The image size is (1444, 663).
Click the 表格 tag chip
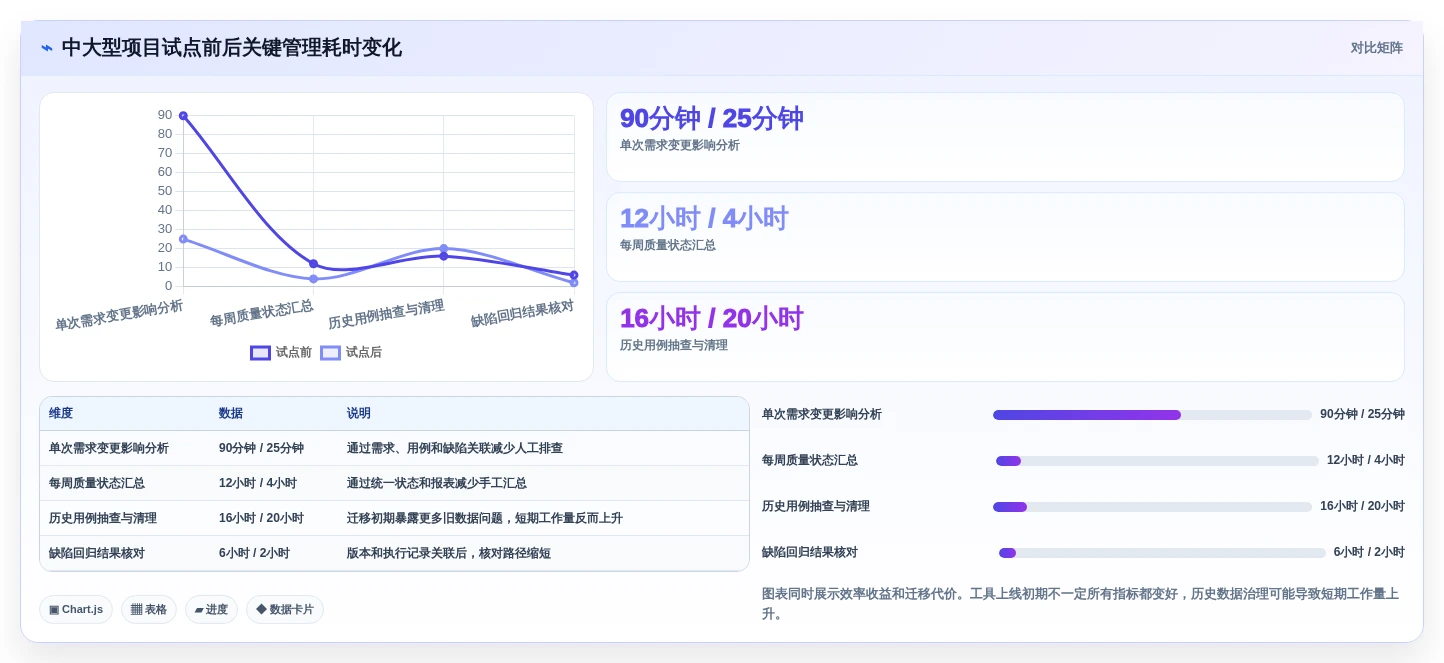click(149, 609)
